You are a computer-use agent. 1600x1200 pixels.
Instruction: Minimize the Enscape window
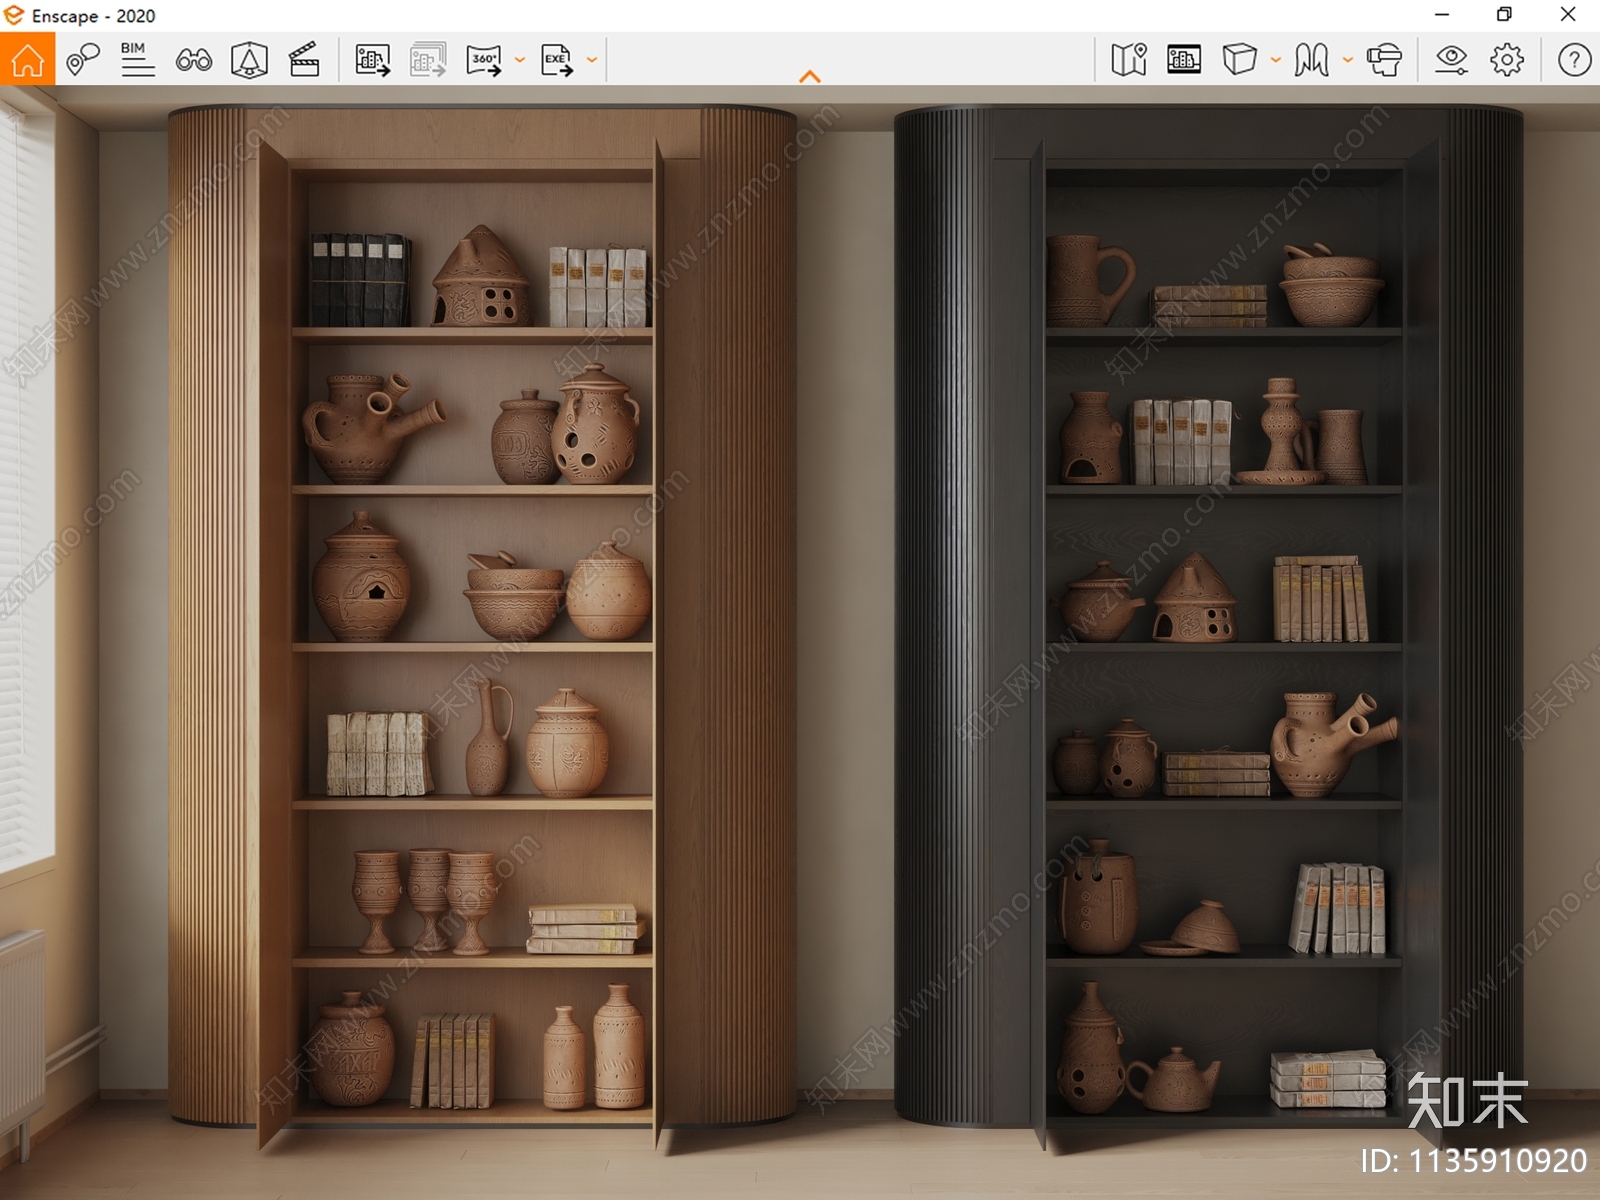[1442, 14]
